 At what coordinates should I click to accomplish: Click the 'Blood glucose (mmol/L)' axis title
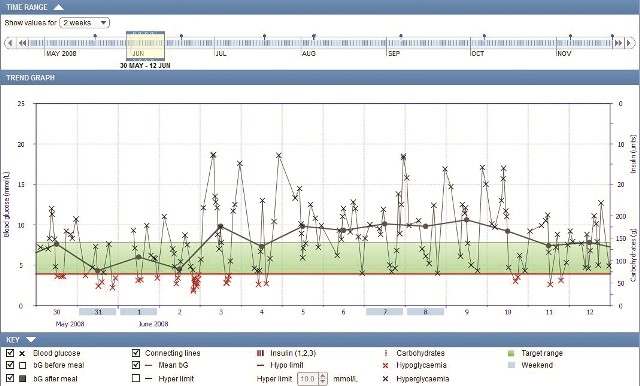7,205
